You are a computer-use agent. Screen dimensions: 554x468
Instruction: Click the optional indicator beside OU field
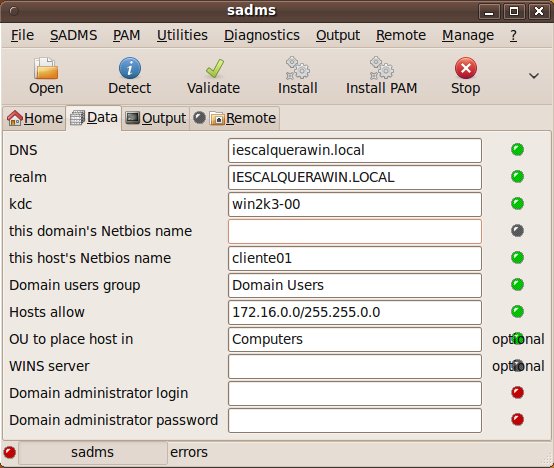point(518,339)
